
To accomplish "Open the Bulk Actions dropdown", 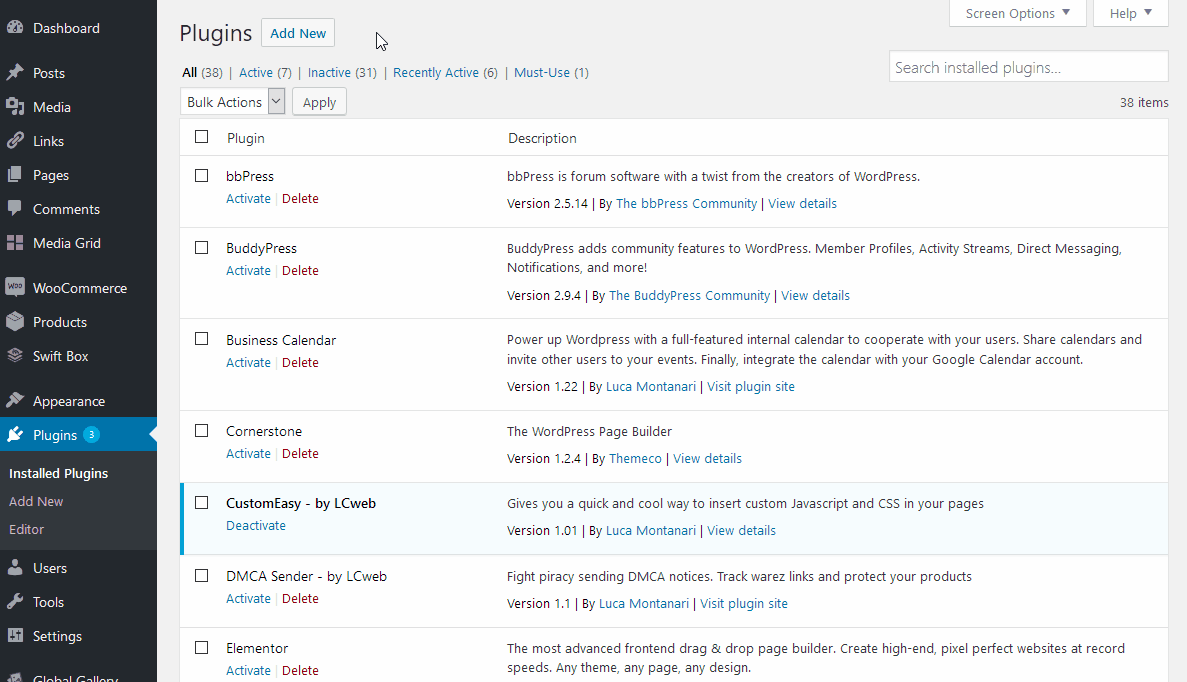I will 232,101.
